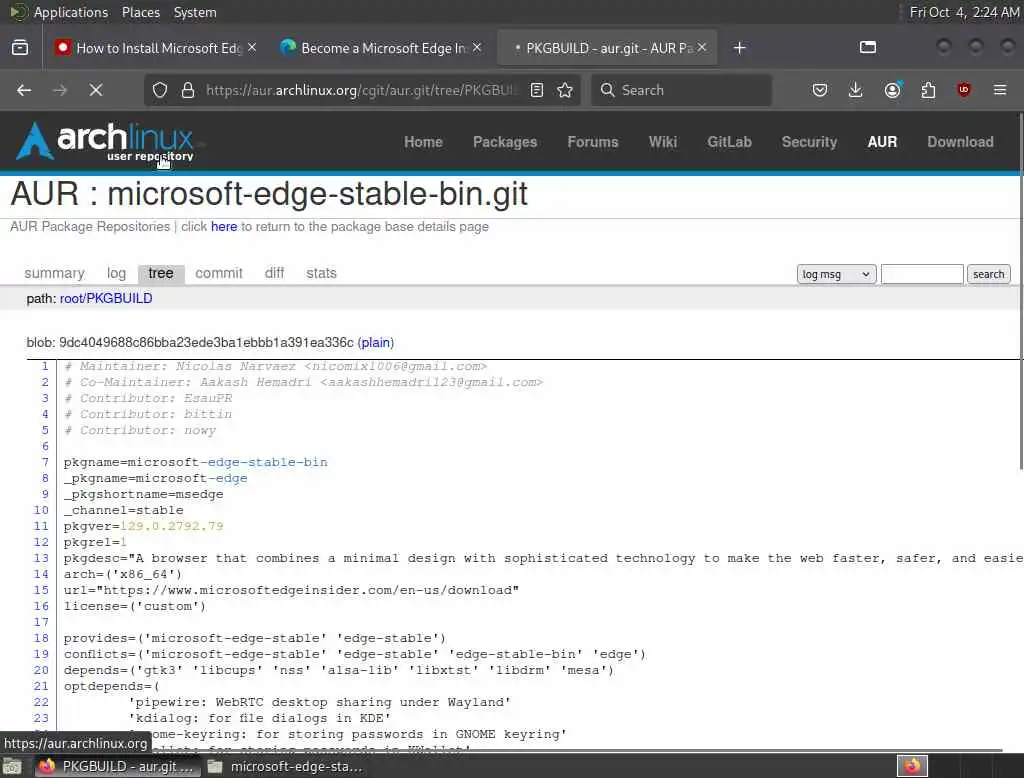The image size is (1024, 778).
Task: Switch to the cgit commit tab
Action: pos(219,273)
